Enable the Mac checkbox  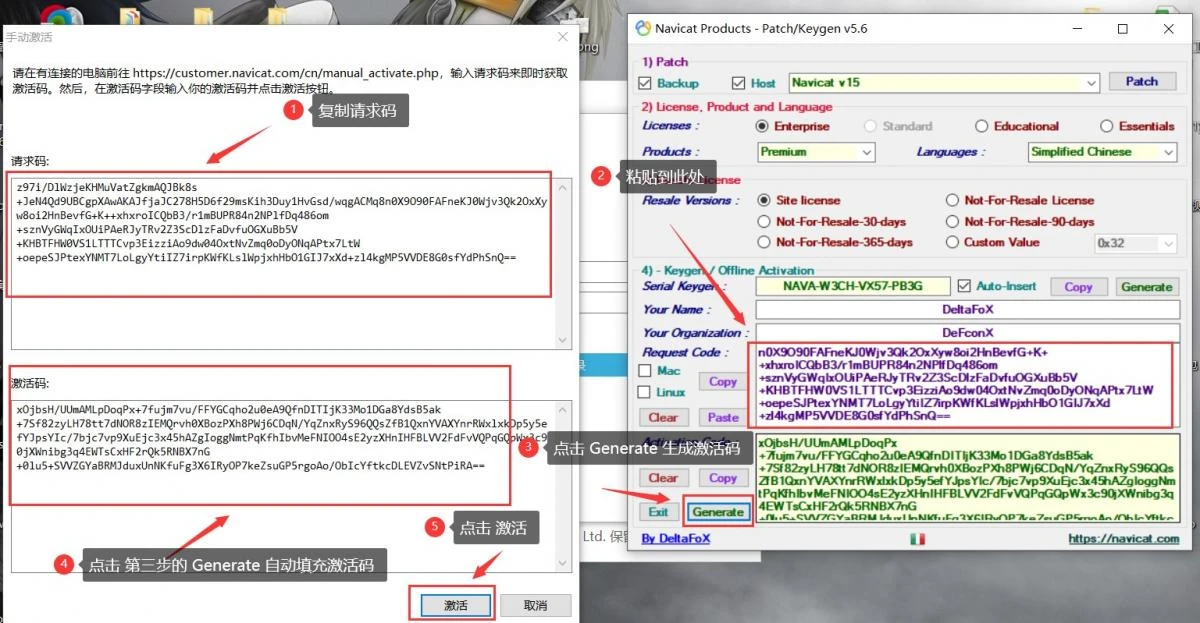pos(645,371)
